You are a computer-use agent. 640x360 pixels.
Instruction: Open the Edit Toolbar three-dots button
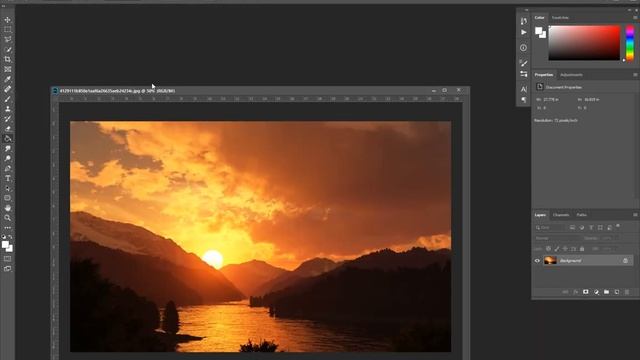[7, 228]
